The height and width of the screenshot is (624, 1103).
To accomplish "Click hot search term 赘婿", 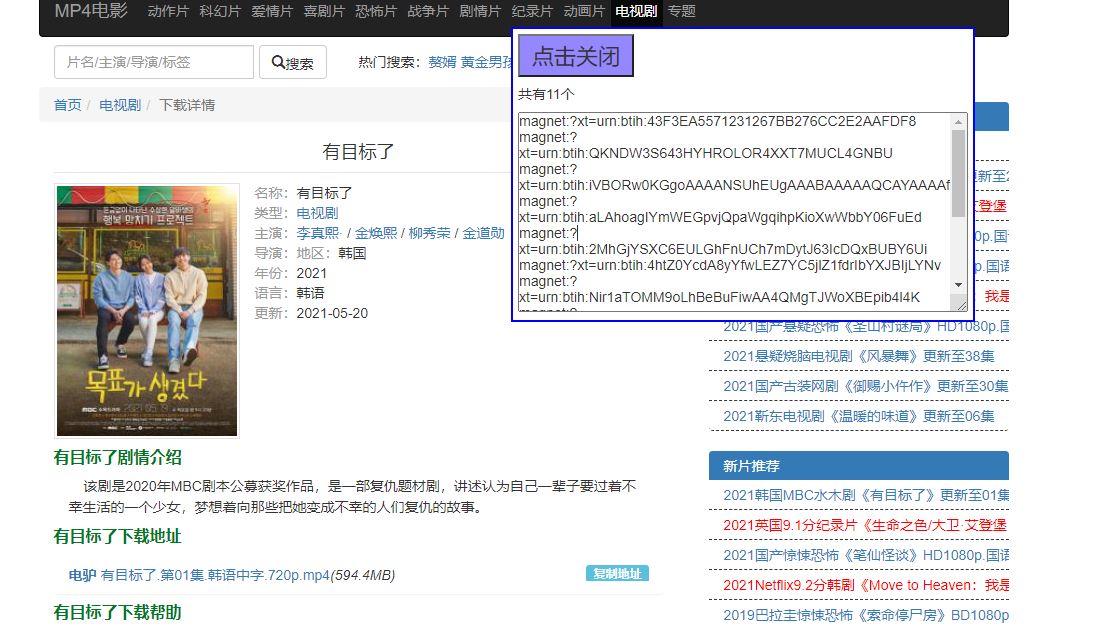I will point(442,62).
